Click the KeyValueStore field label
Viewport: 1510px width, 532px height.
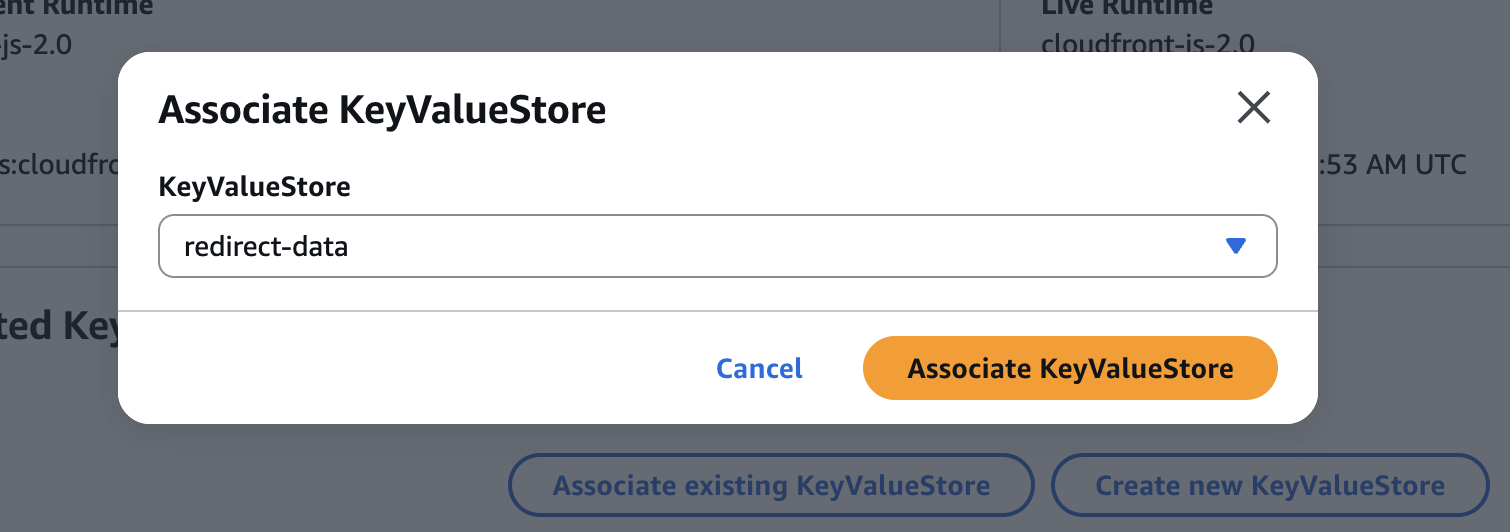coord(254,187)
